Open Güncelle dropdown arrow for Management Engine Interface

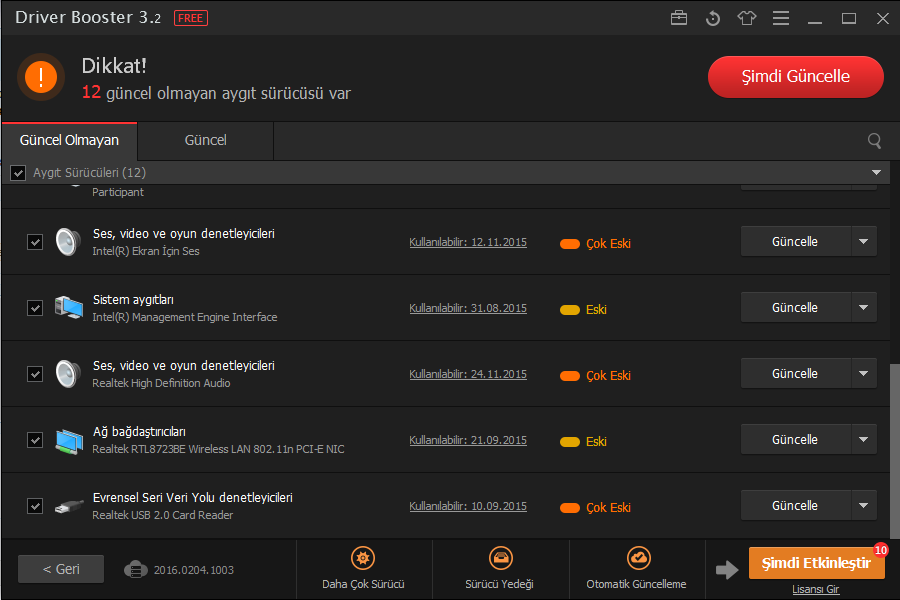[x=863, y=307]
